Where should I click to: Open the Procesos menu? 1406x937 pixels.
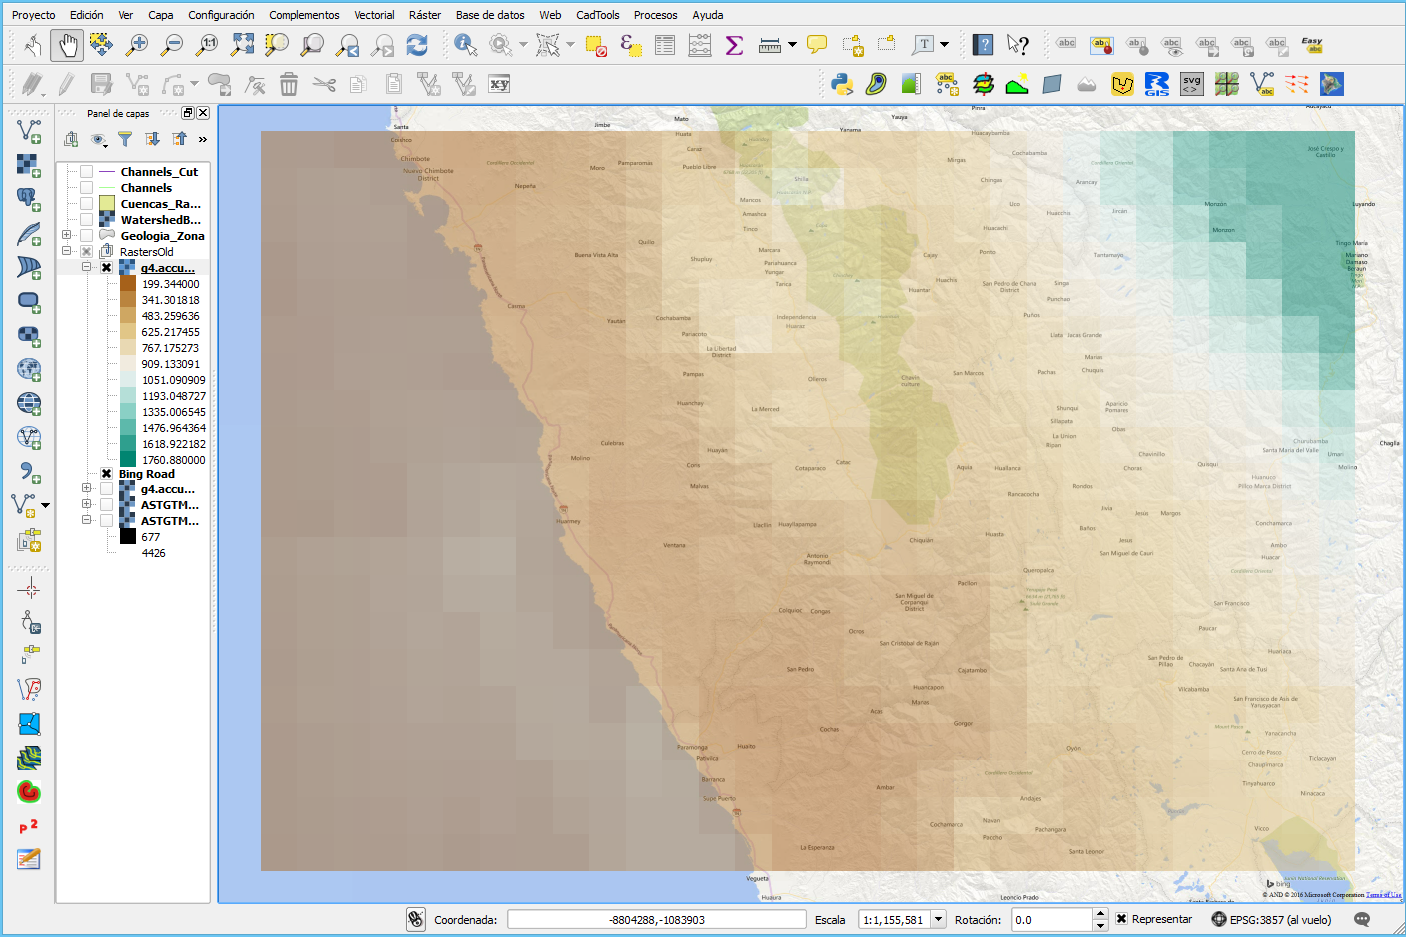[655, 15]
